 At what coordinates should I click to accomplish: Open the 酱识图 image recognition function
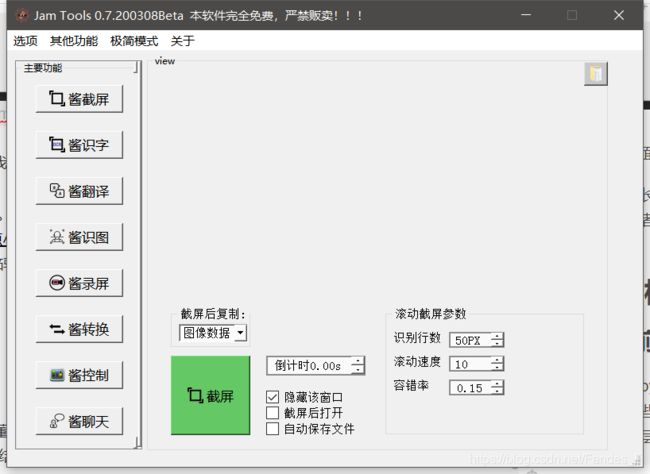coord(79,237)
